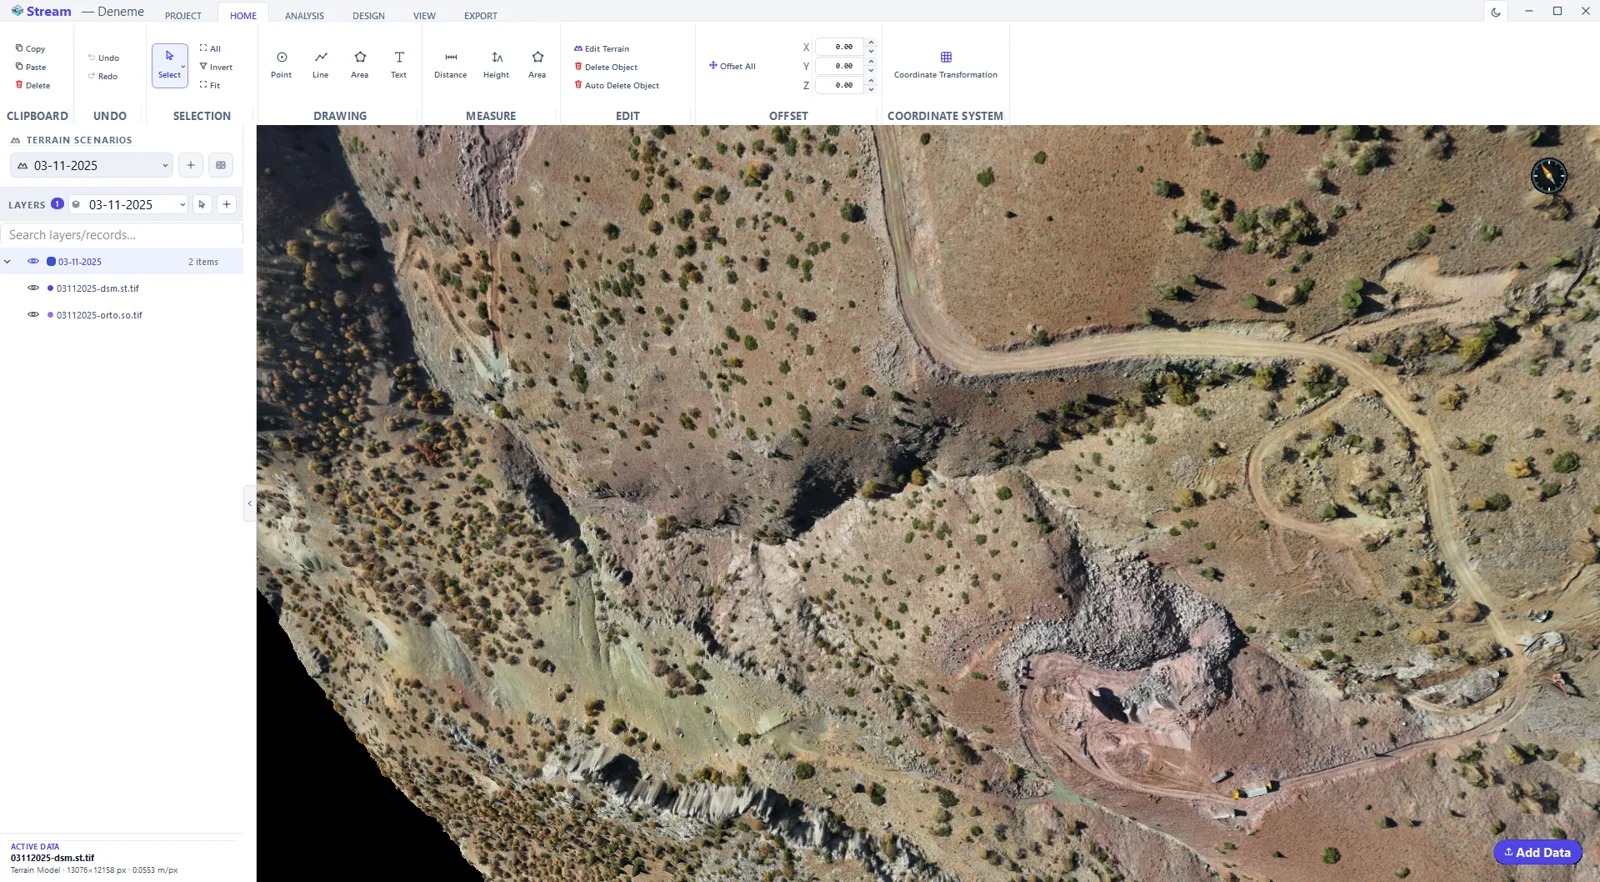
Task: Start a Height measurement
Action: (x=497, y=65)
